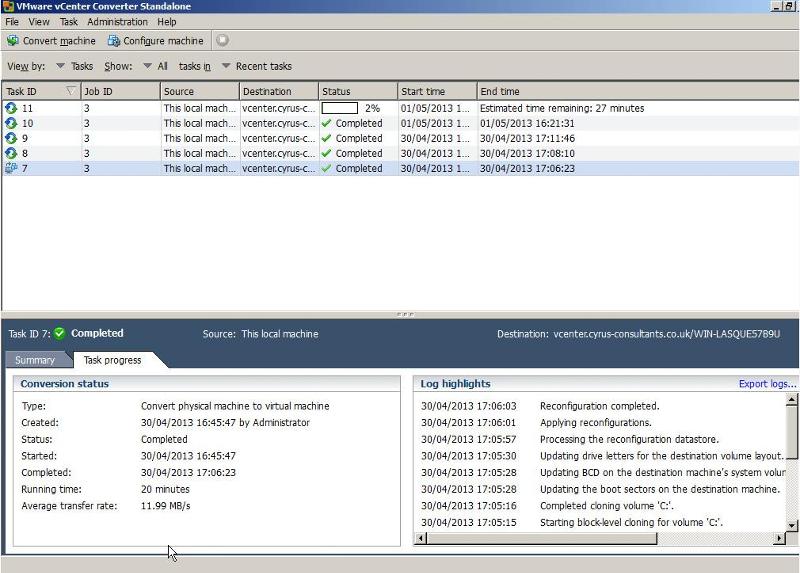Click the task icon for Task ID 10
800x573 pixels.
11,123
